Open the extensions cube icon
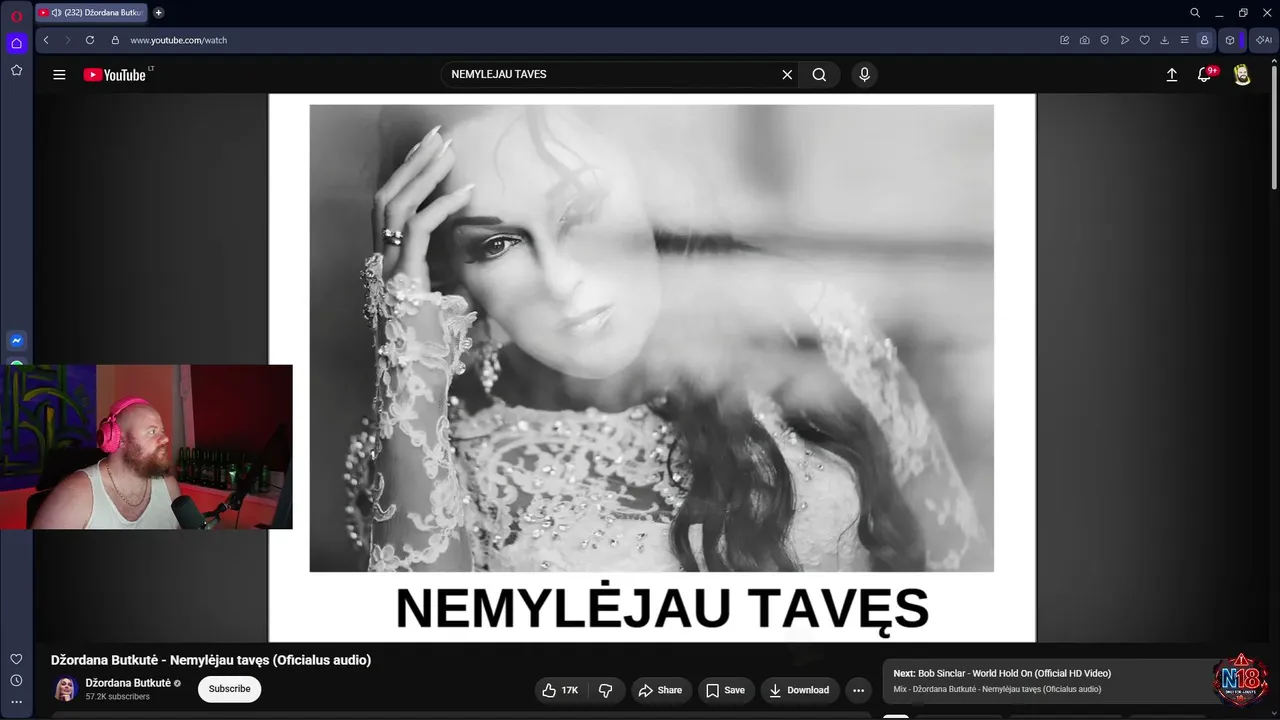 pyautogui.click(x=1230, y=40)
